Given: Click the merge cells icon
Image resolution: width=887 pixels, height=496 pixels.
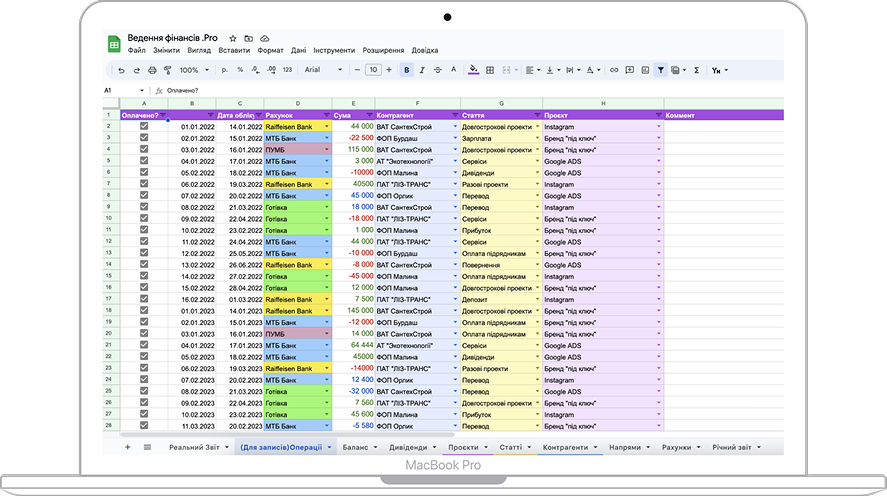Looking at the screenshot, I should (x=506, y=70).
